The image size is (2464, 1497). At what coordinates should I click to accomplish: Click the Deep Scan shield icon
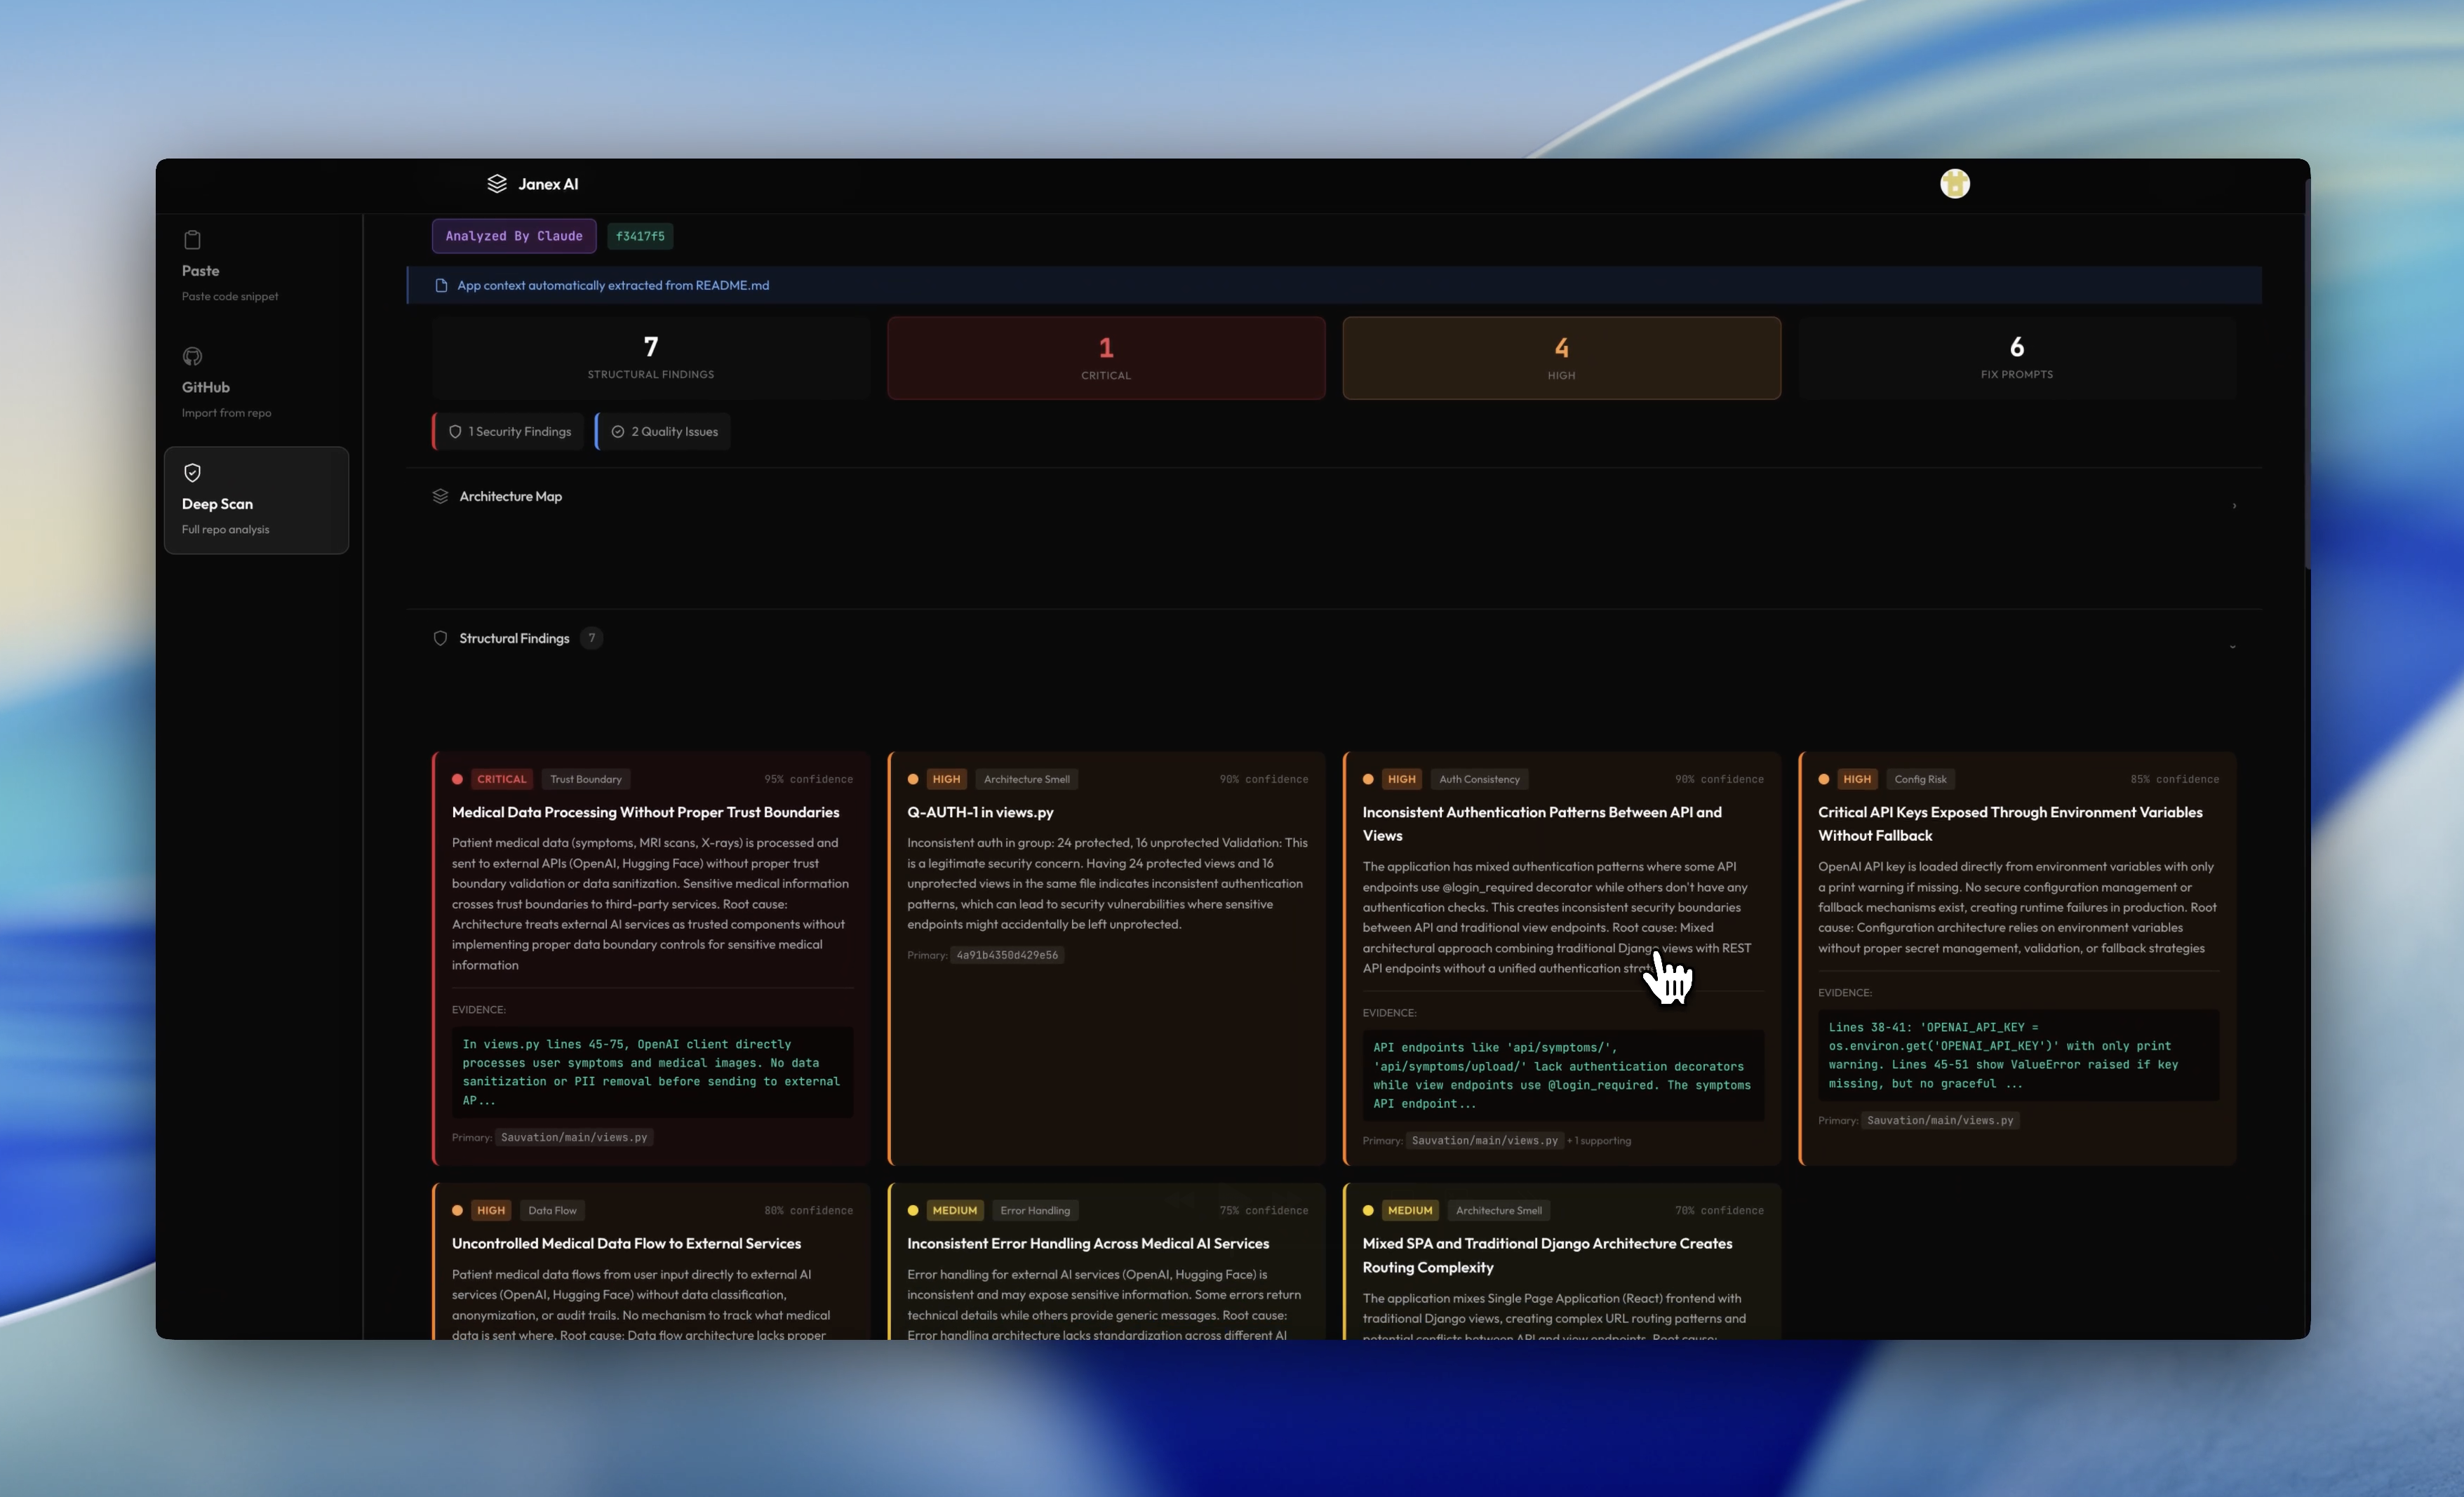(192, 473)
